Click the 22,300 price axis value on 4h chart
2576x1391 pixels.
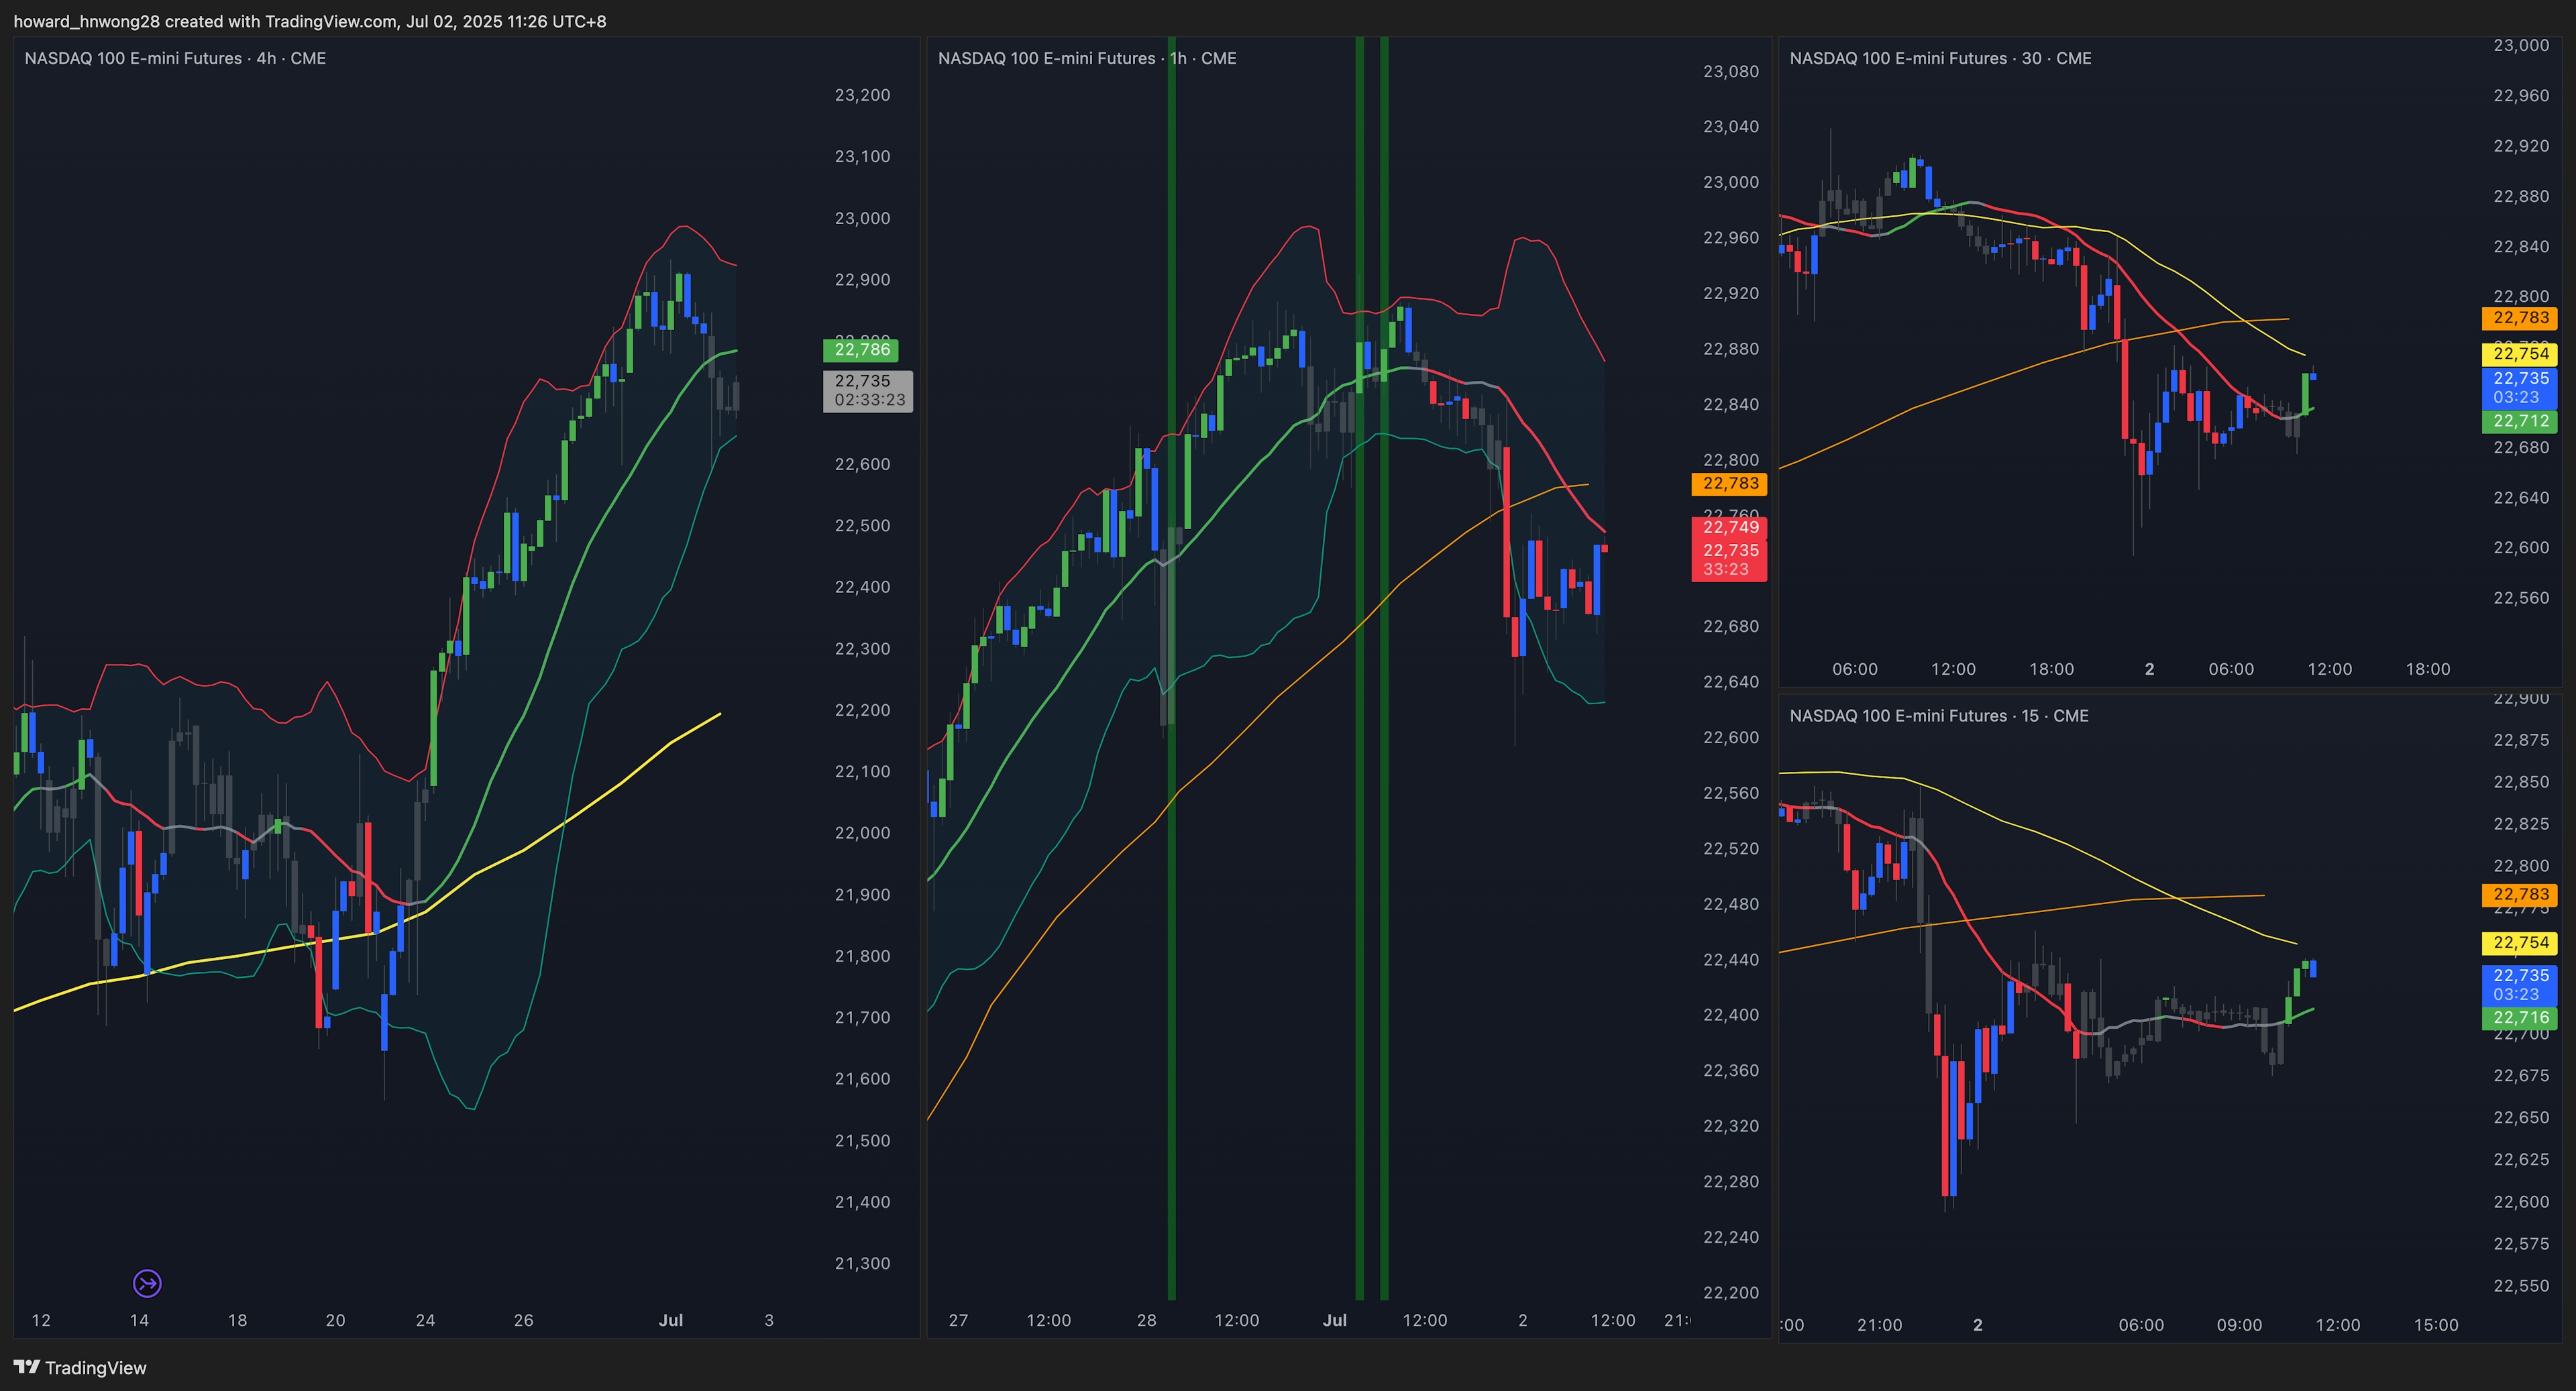coord(862,649)
